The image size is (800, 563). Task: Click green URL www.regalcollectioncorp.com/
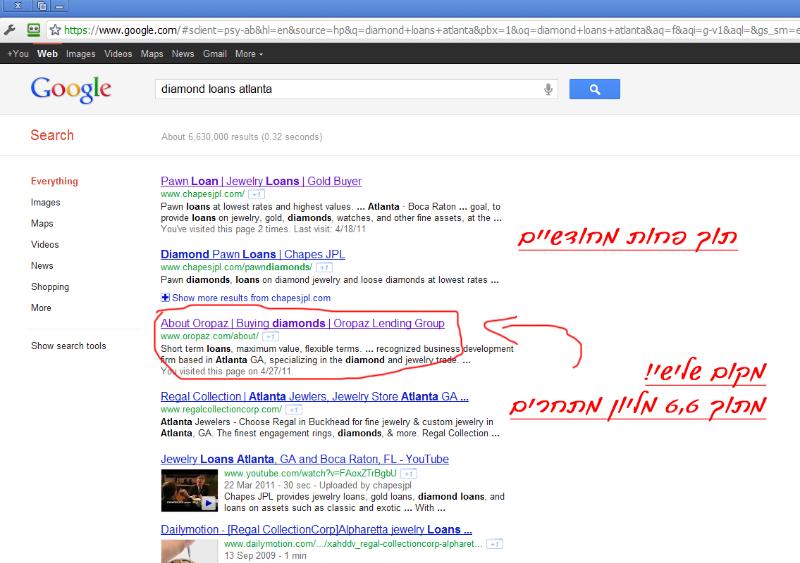tap(221, 409)
